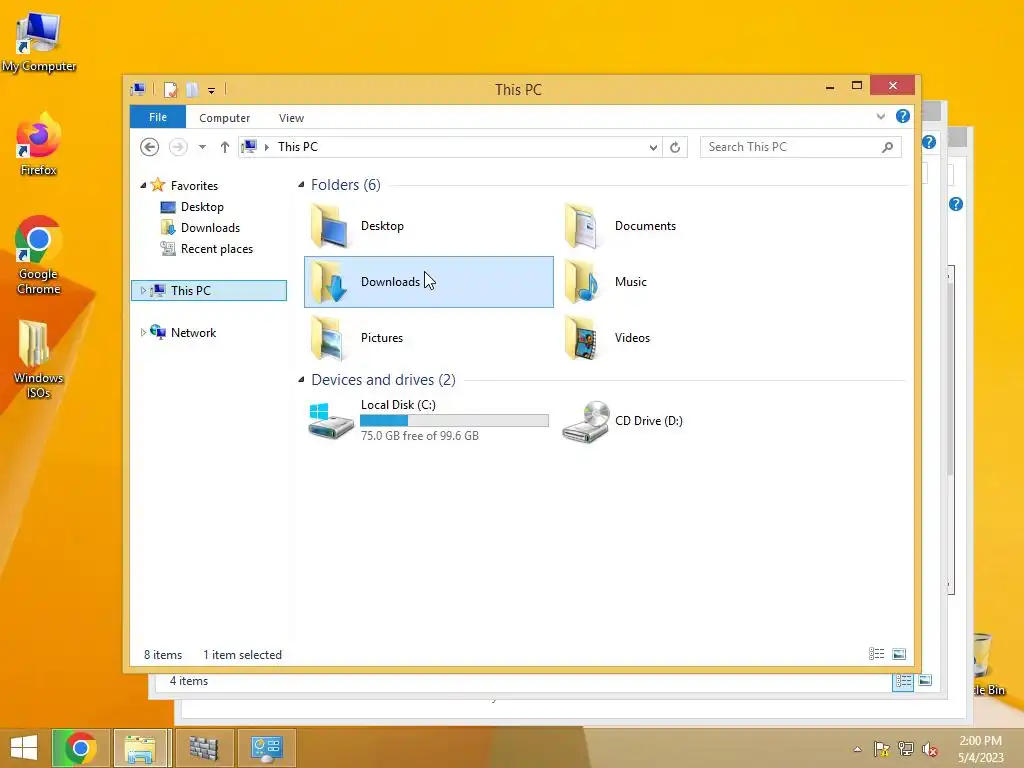
Task: Switch to the View ribbon tab
Action: [291, 118]
